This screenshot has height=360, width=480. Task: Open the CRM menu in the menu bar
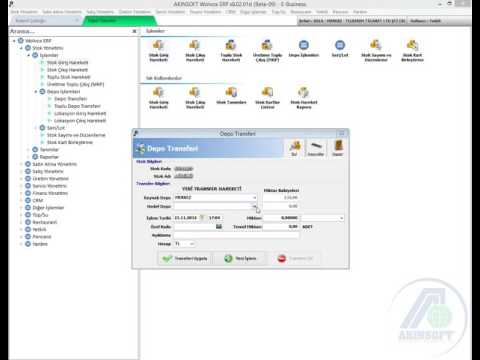pos(231,12)
